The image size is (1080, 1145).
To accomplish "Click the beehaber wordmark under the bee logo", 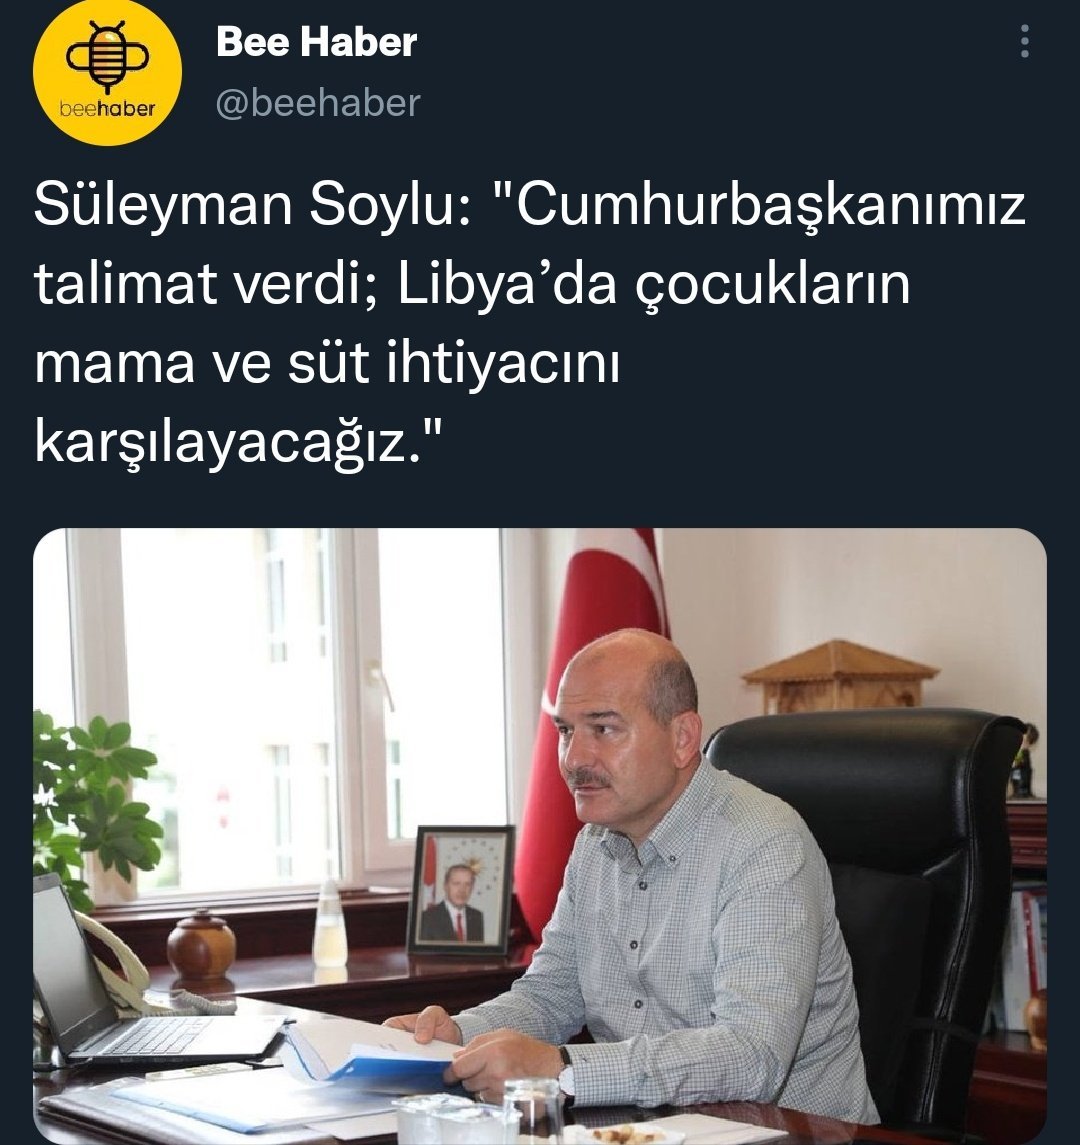I will tap(107, 109).
